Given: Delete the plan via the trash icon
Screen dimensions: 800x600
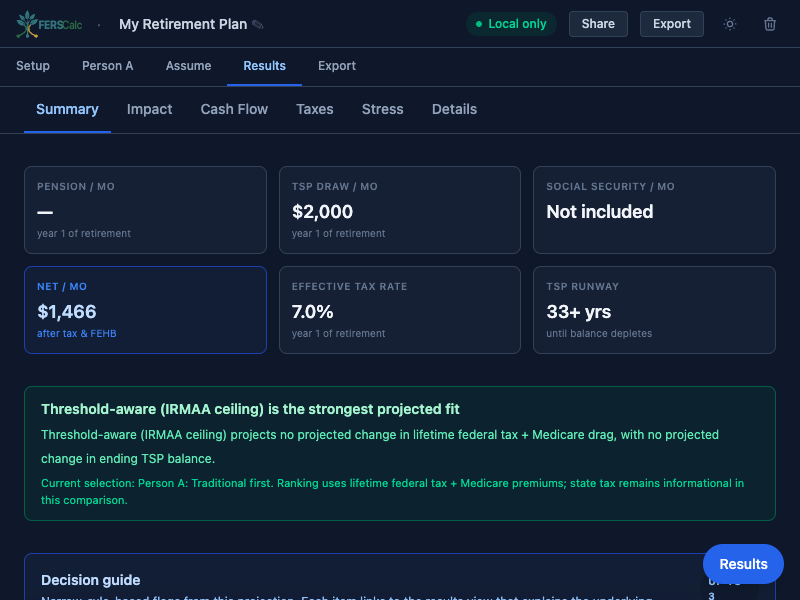Looking at the screenshot, I should [x=770, y=24].
